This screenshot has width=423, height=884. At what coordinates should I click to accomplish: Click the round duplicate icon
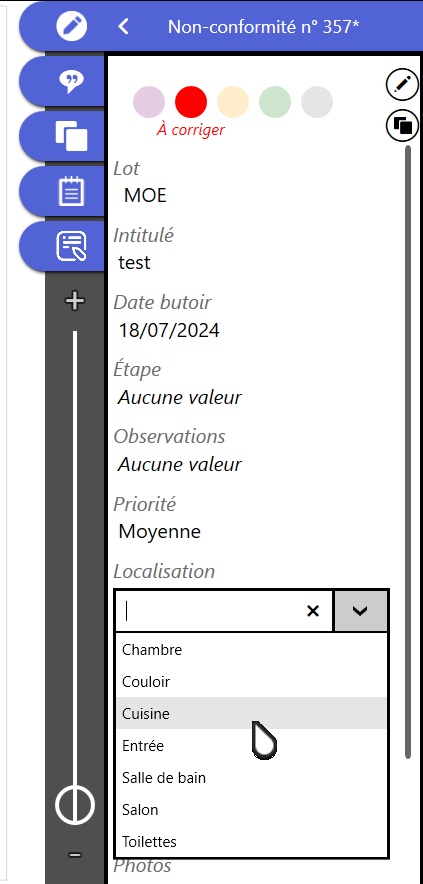click(x=402, y=125)
